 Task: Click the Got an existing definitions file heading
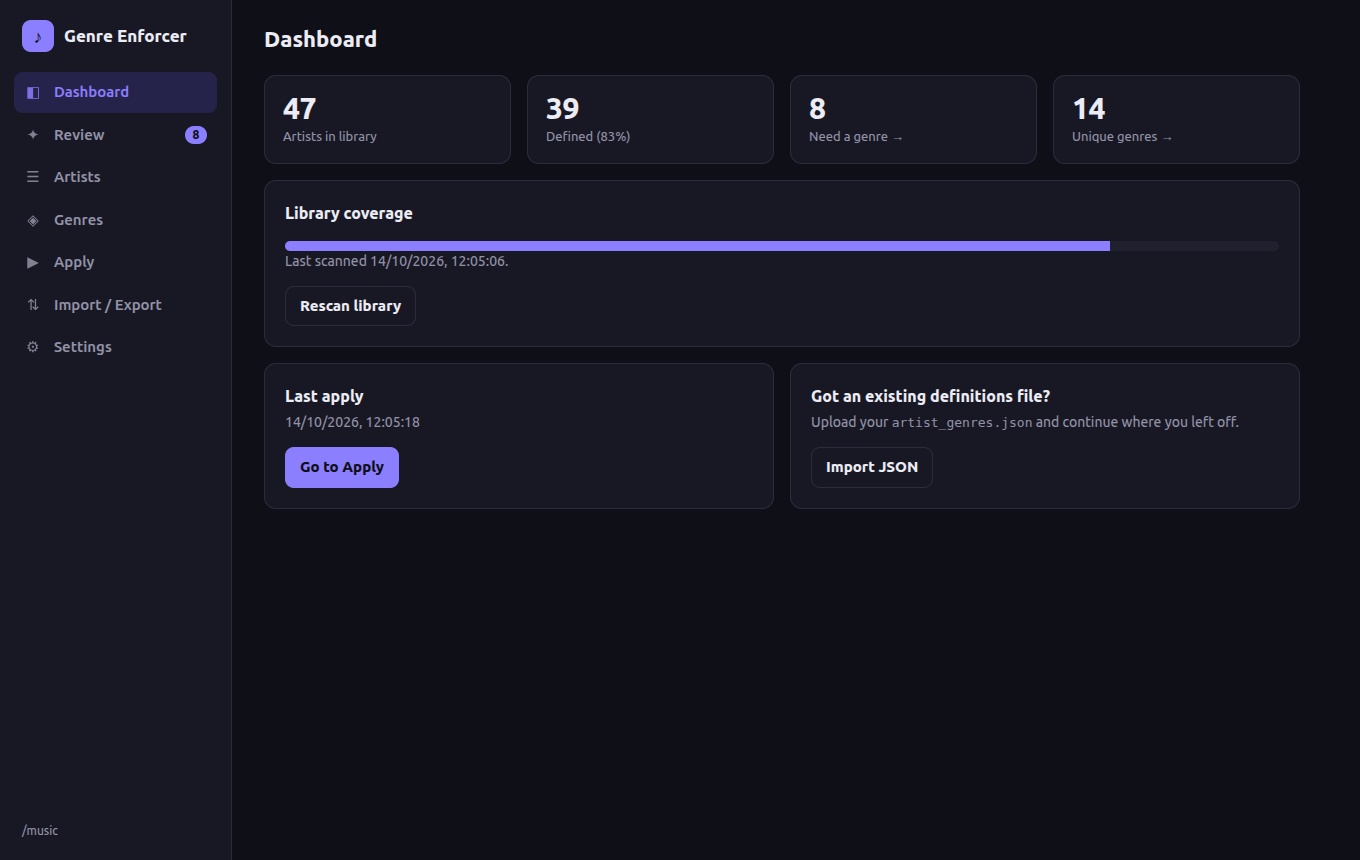[x=931, y=396]
